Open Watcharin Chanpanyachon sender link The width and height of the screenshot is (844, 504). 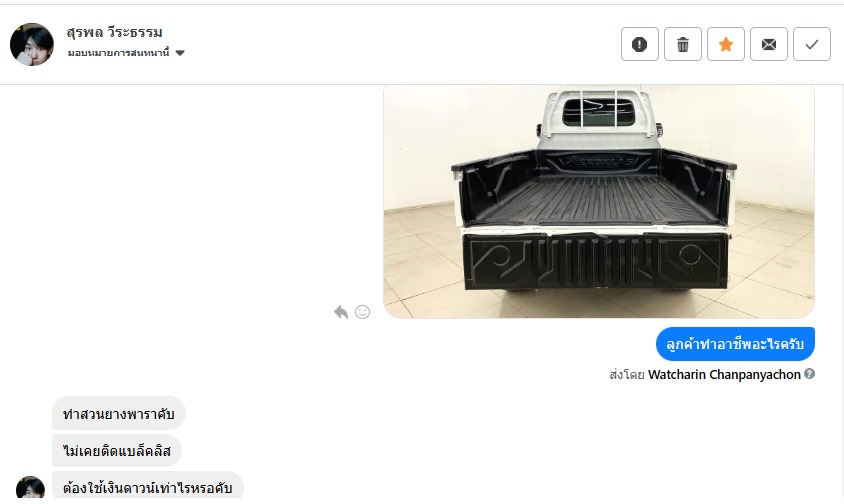(x=724, y=374)
